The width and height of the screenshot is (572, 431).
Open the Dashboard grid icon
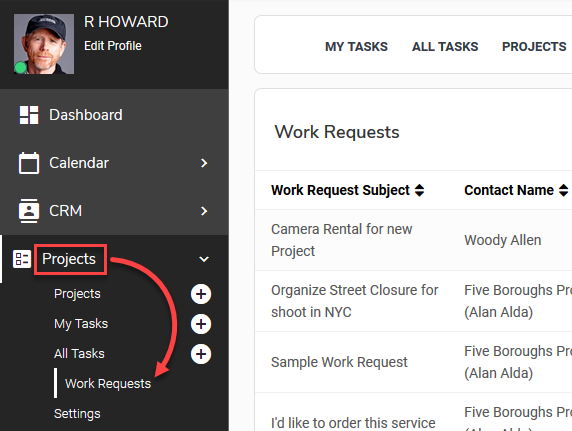(x=29, y=115)
